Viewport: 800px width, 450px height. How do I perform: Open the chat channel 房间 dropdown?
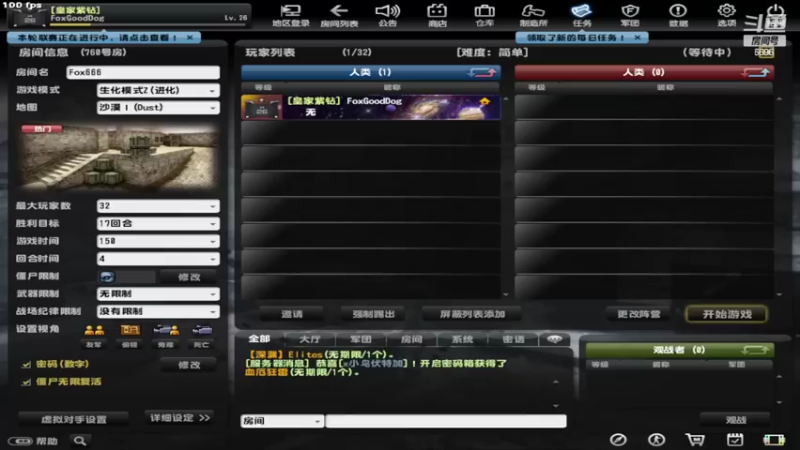point(282,421)
